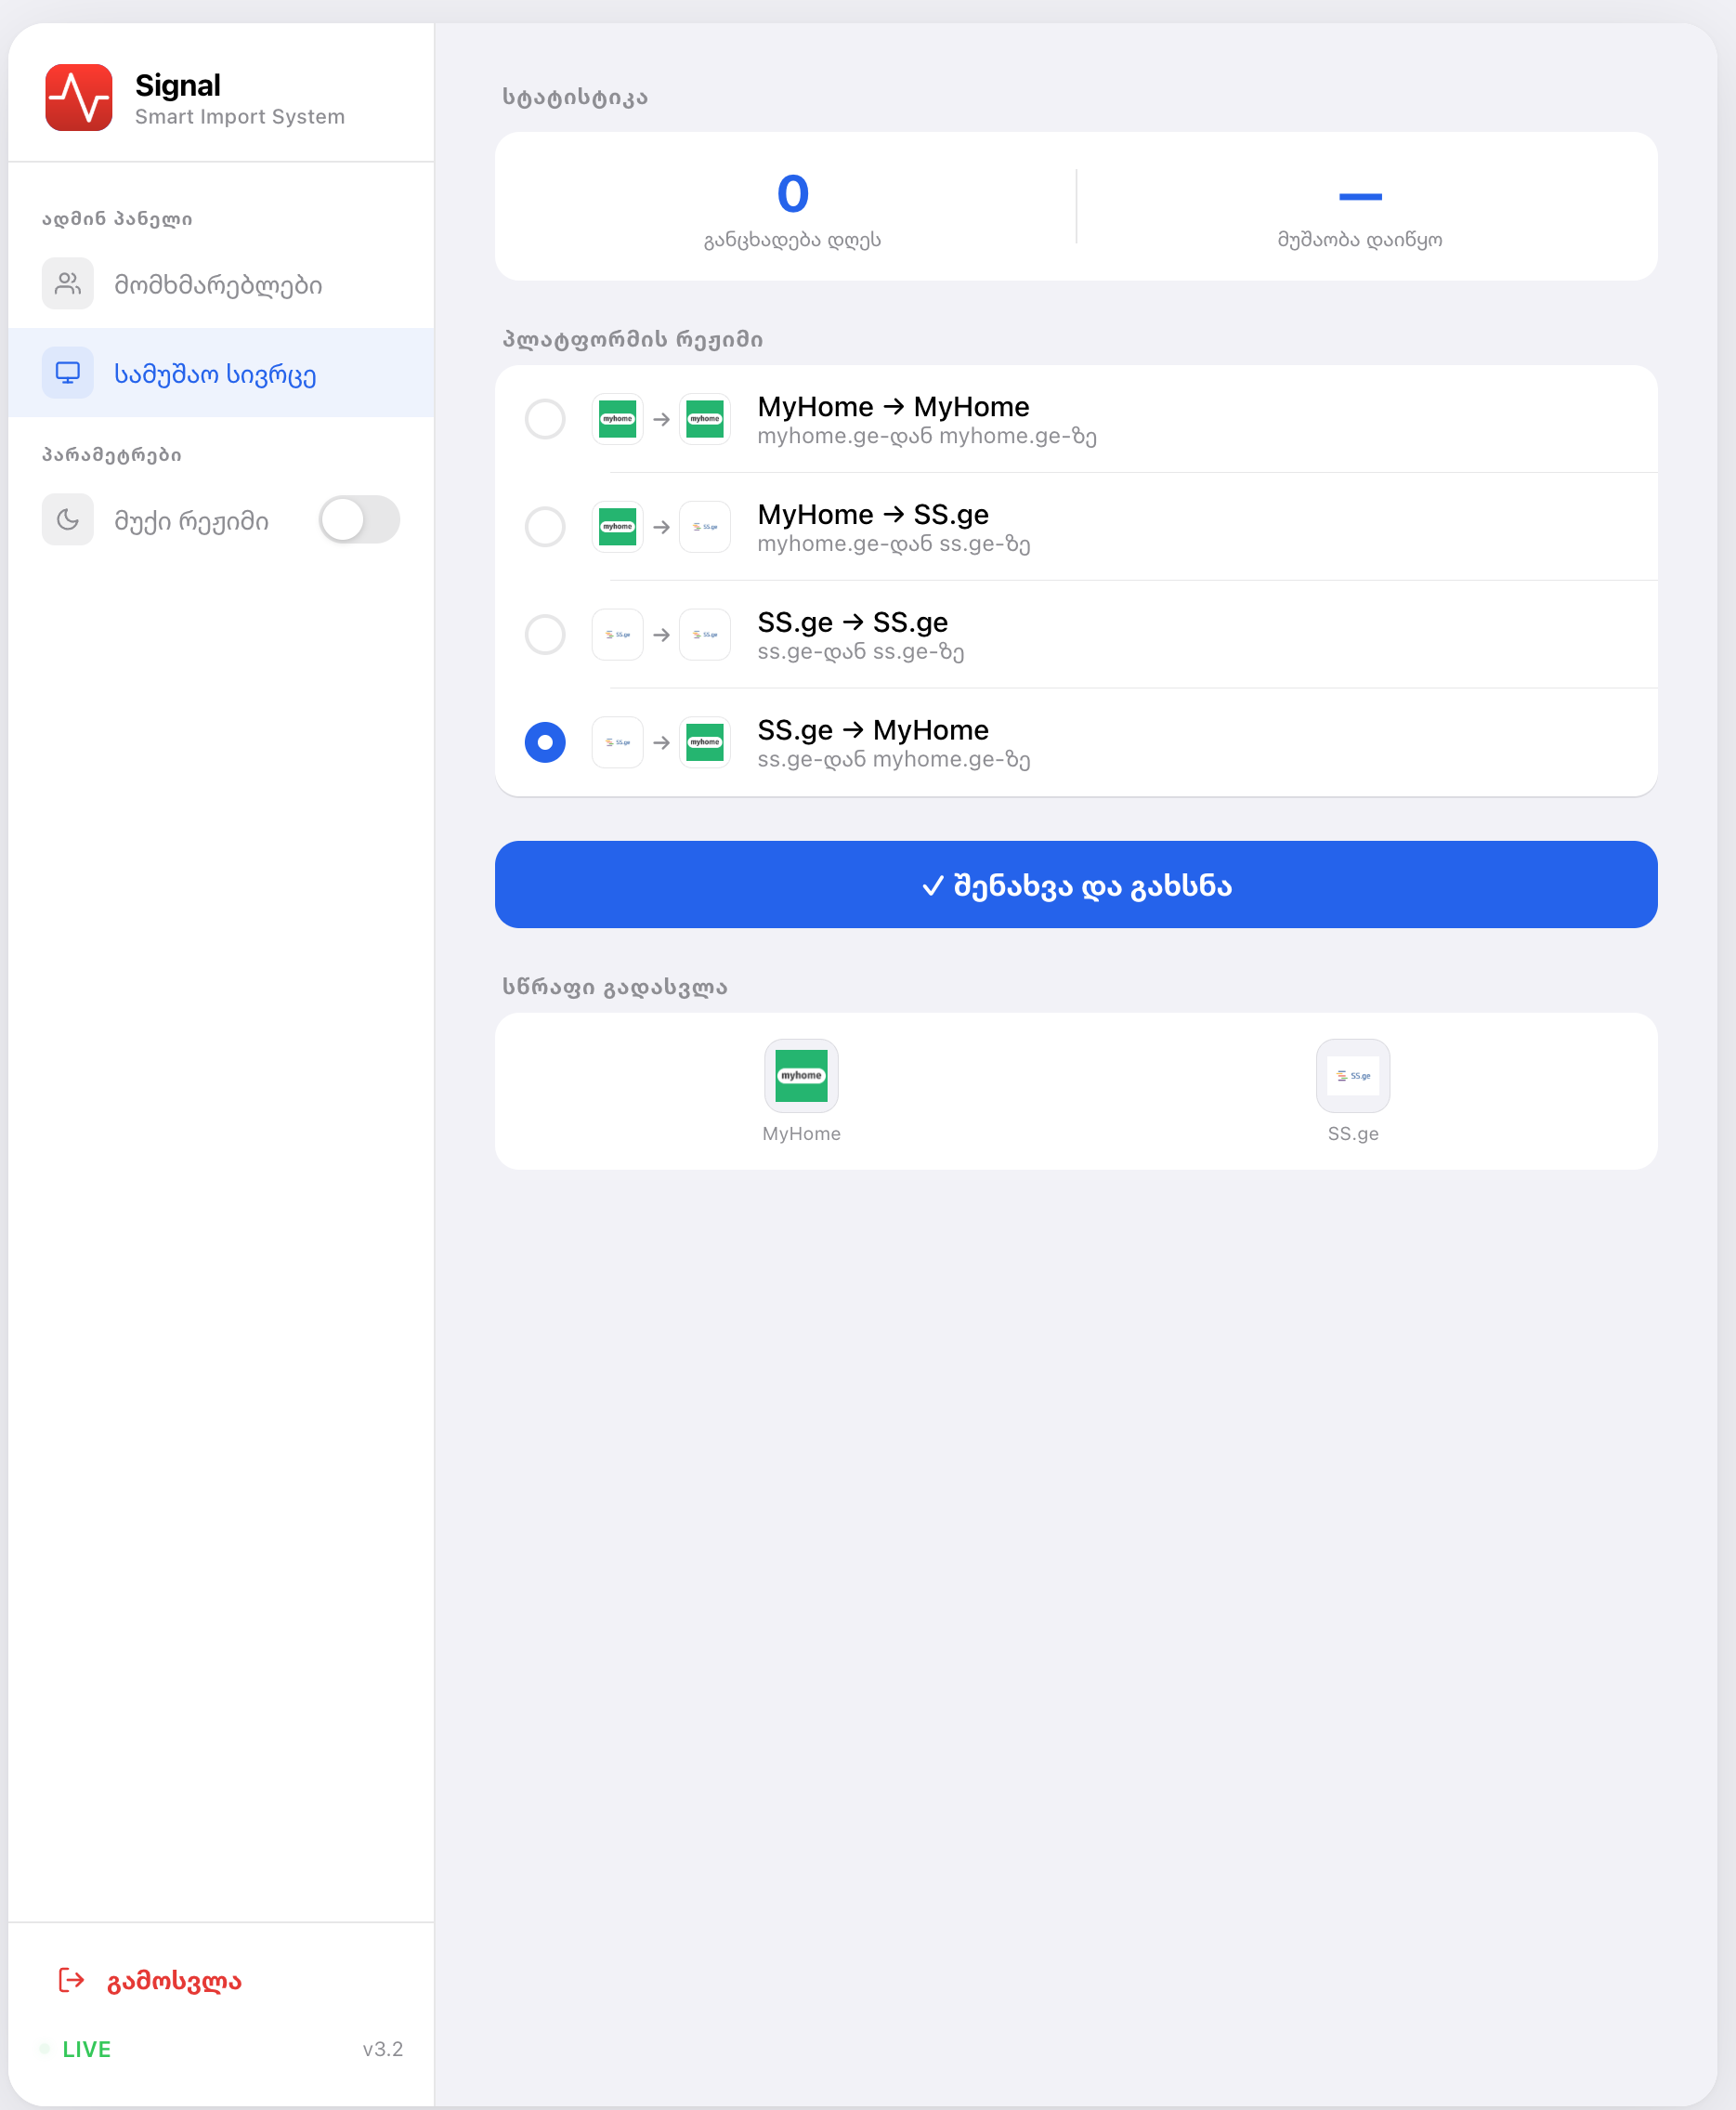
Task: Click the მუქი რეჟიმი label text
Action: point(191,521)
